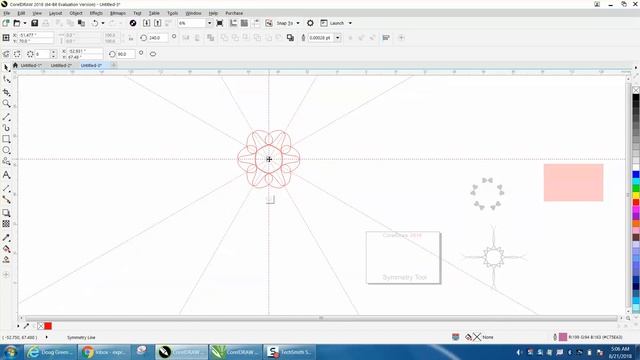Open the Layout menu
This screenshot has width=640, height=360.
(x=56, y=13)
